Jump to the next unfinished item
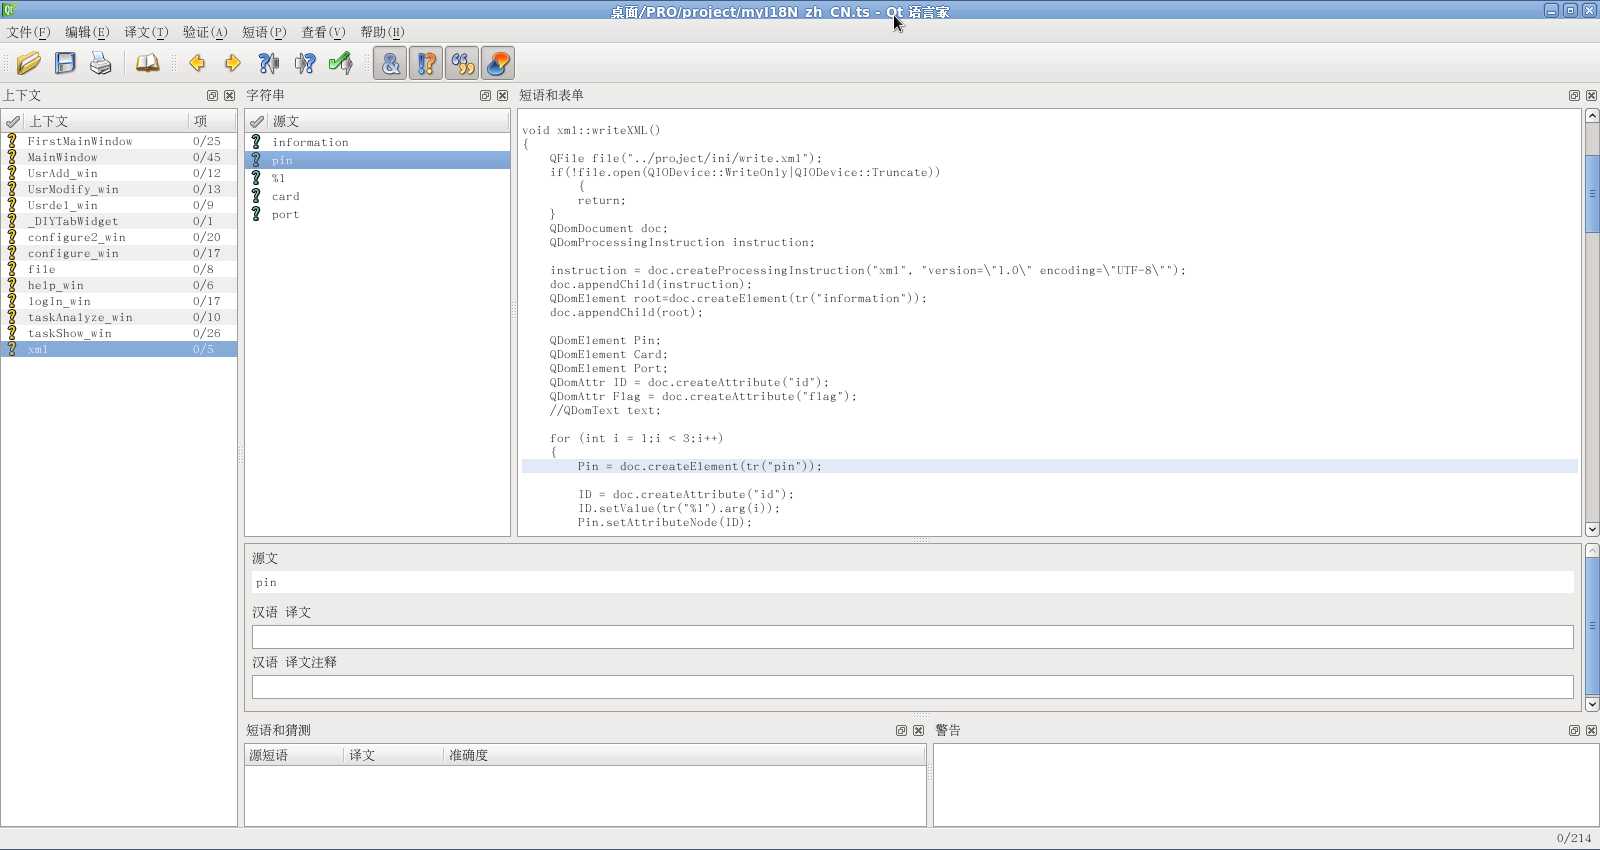Screen dimensions: 1600x850 [x=305, y=63]
